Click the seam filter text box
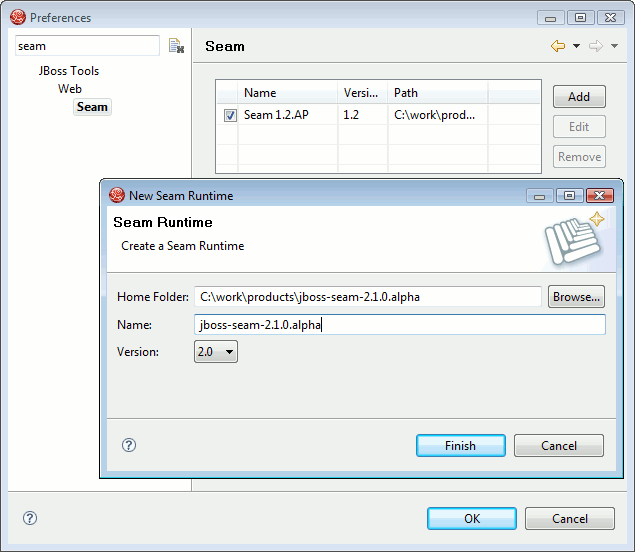 click(x=87, y=46)
